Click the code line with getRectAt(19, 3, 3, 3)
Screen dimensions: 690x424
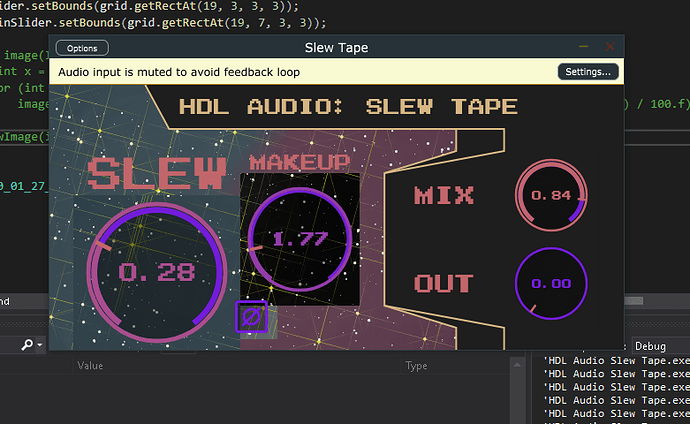149,6
